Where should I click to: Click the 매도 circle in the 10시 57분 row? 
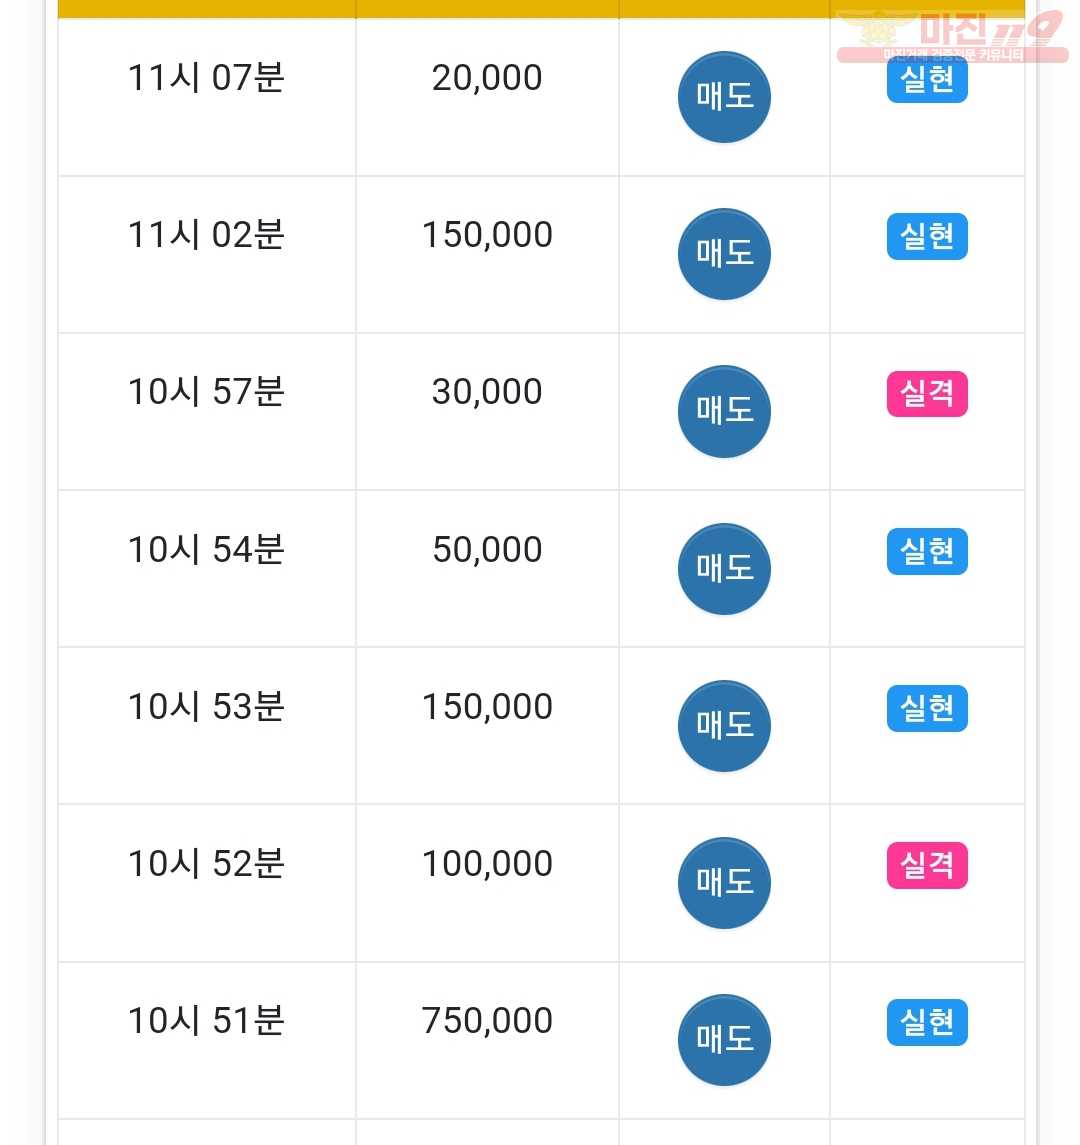click(x=724, y=411)
